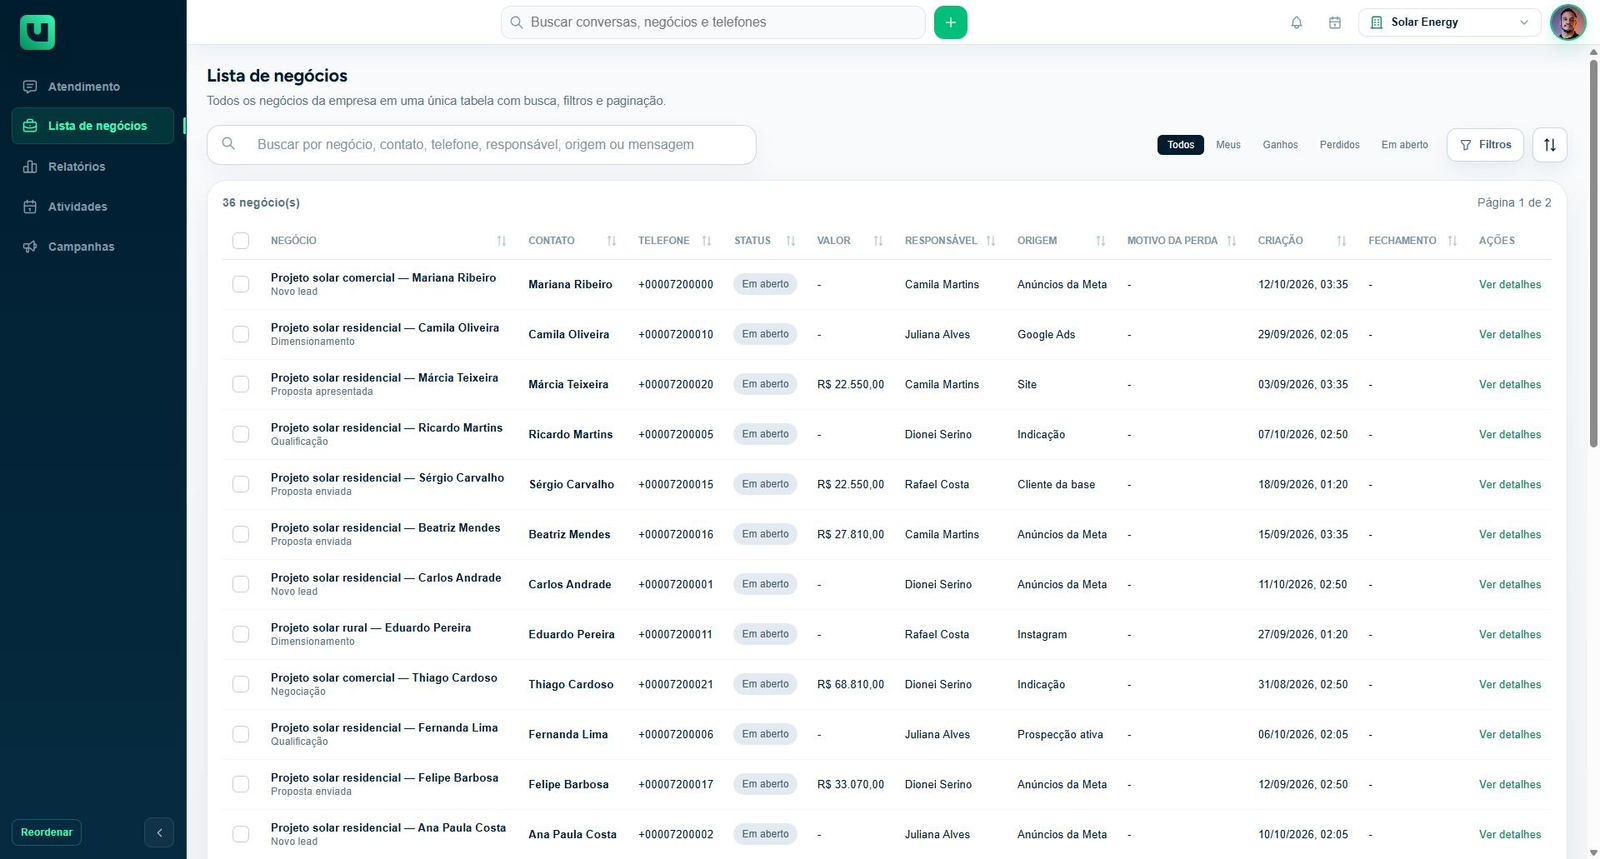Click the green app logo icon
Screen dimensions: 1600x859
coord(37,32)
